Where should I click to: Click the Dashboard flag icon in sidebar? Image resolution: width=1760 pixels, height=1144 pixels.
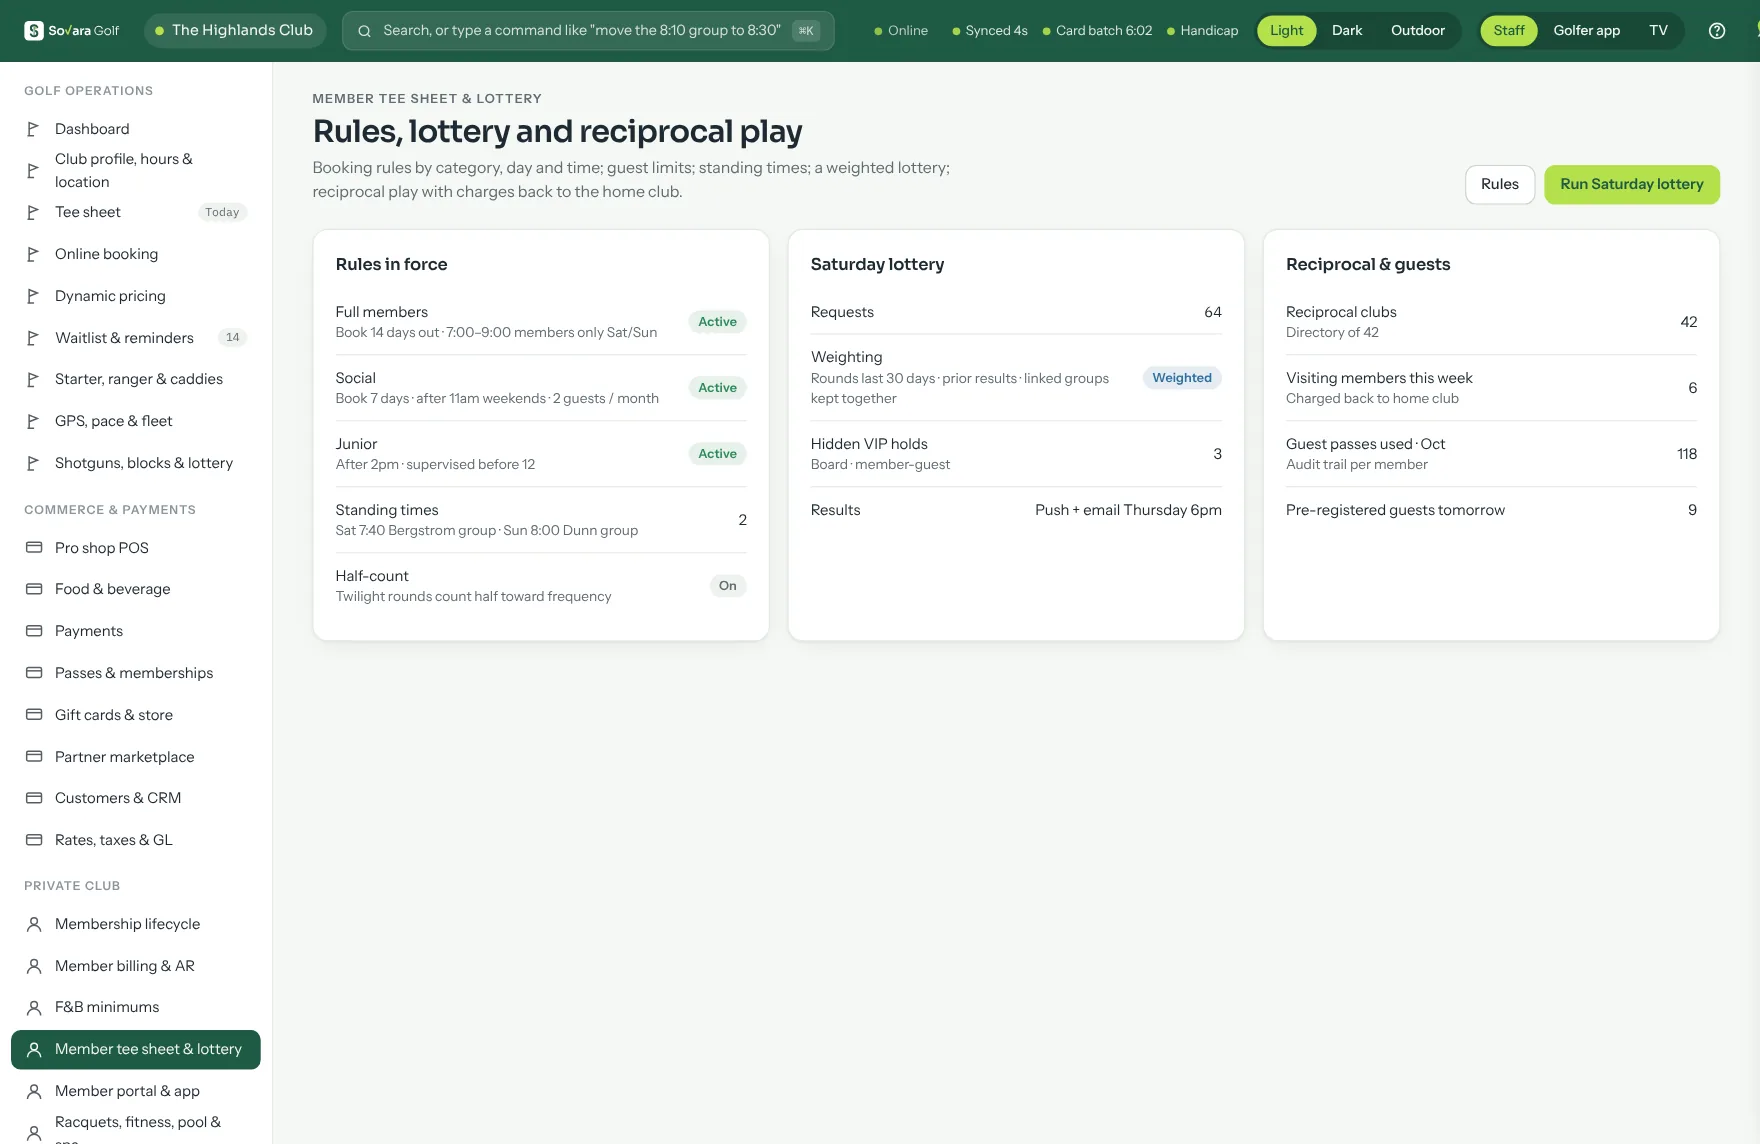33,129
